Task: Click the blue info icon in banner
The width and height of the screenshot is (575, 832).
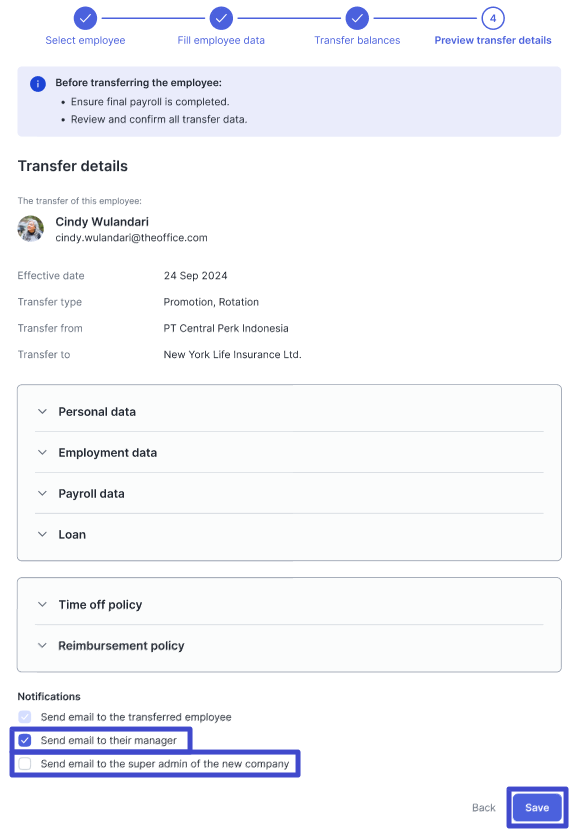Action: point(38,84)
